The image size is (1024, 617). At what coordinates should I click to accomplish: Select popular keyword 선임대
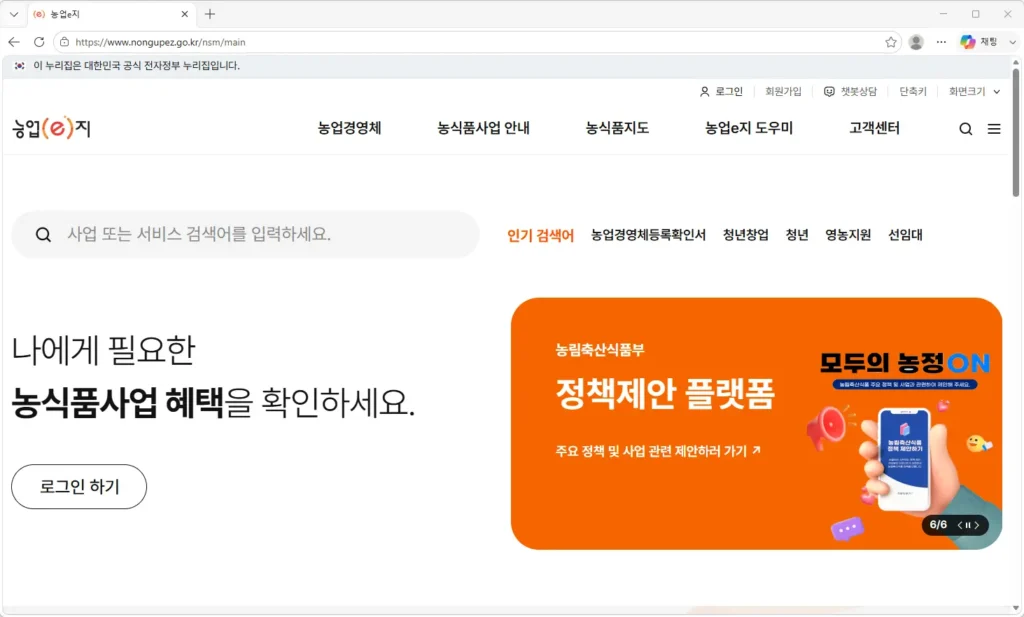coord(905,234)
